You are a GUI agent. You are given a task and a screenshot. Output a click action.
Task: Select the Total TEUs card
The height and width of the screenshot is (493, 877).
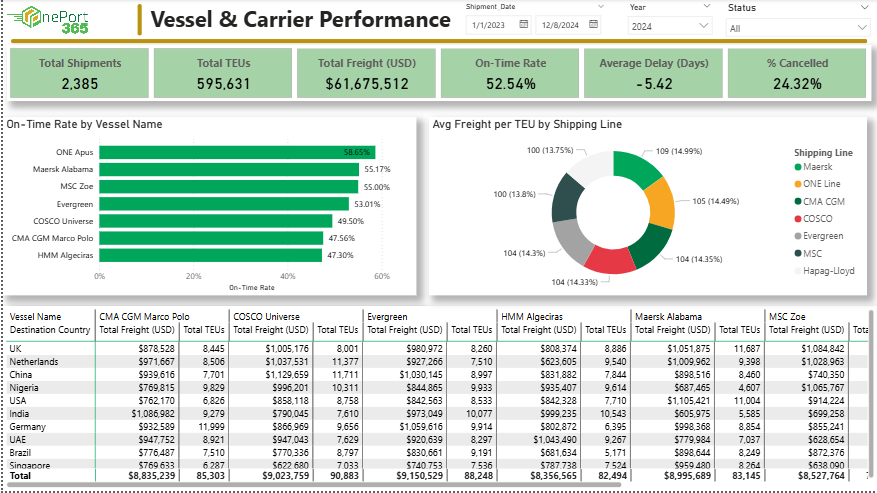223,73
